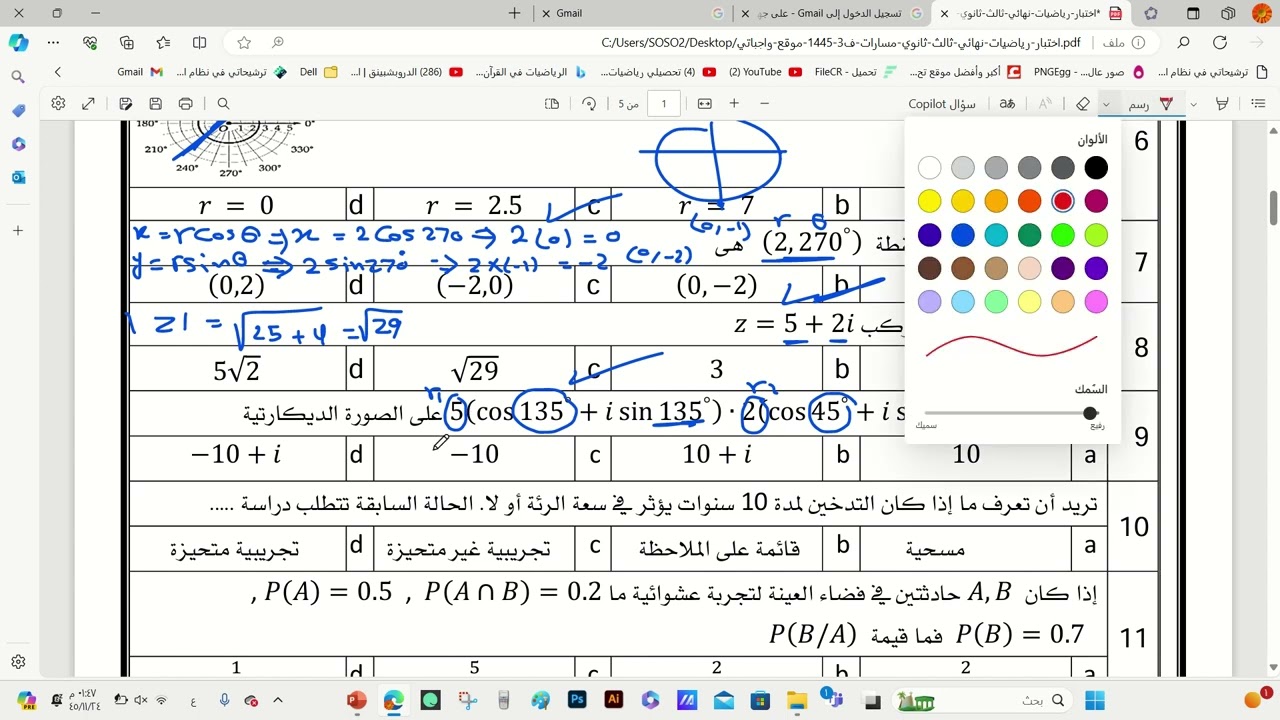Click the Save icon
1280x720 pixels.
point(156,104)
